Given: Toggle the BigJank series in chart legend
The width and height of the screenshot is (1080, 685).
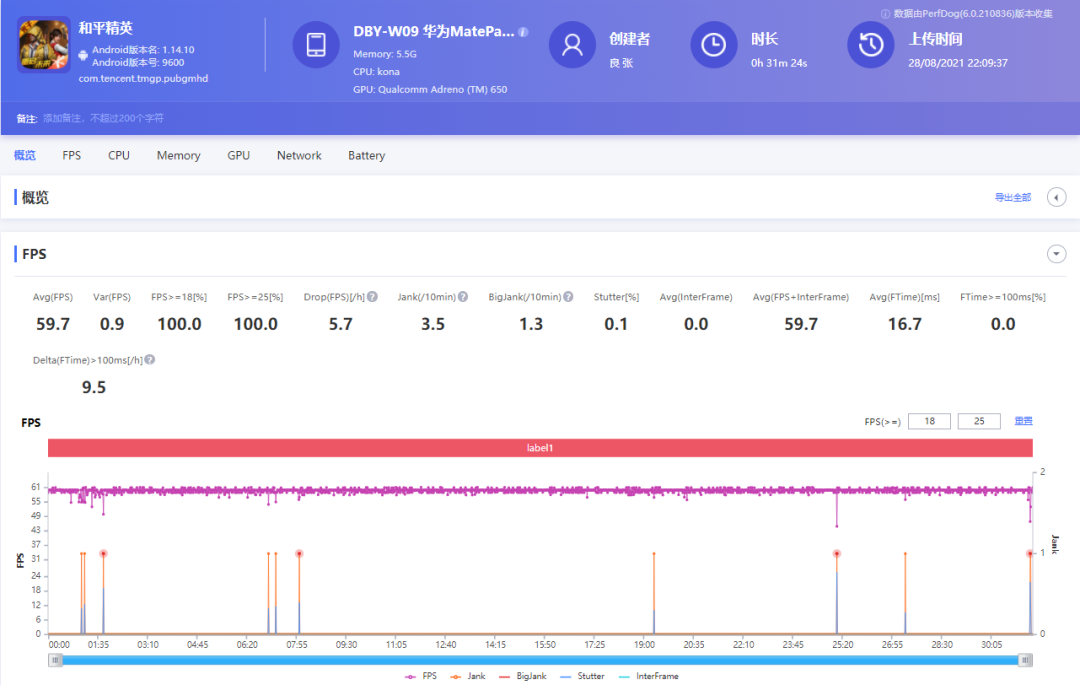Looking at the screenshot, I should click(x=522, y=676).
